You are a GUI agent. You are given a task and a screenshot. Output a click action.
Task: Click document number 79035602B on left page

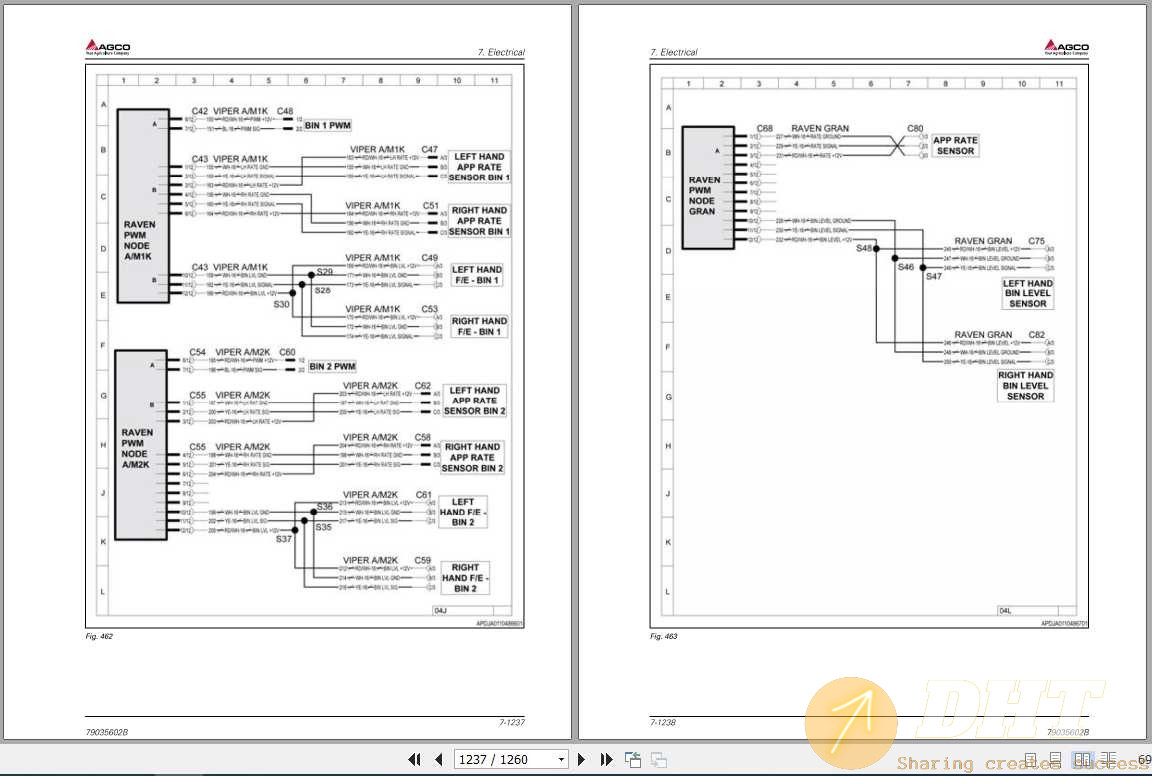[107, 732]
